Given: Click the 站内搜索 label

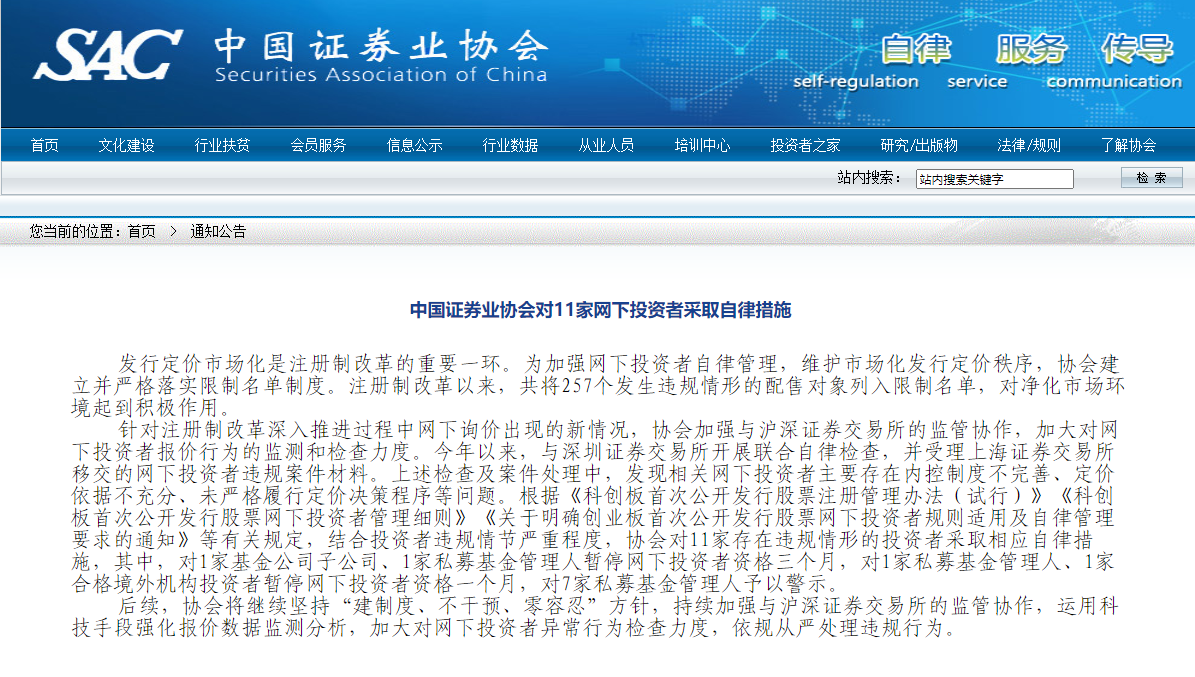Looking at the screenshot, I should [x=869, y=178].
